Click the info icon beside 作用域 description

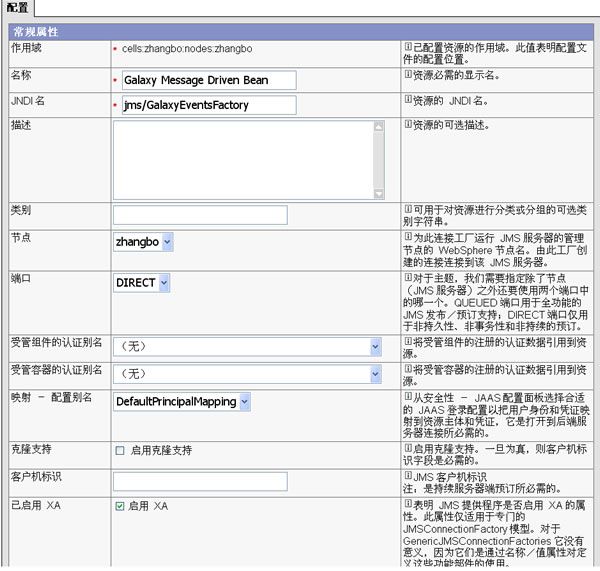[x=408, y=47]
